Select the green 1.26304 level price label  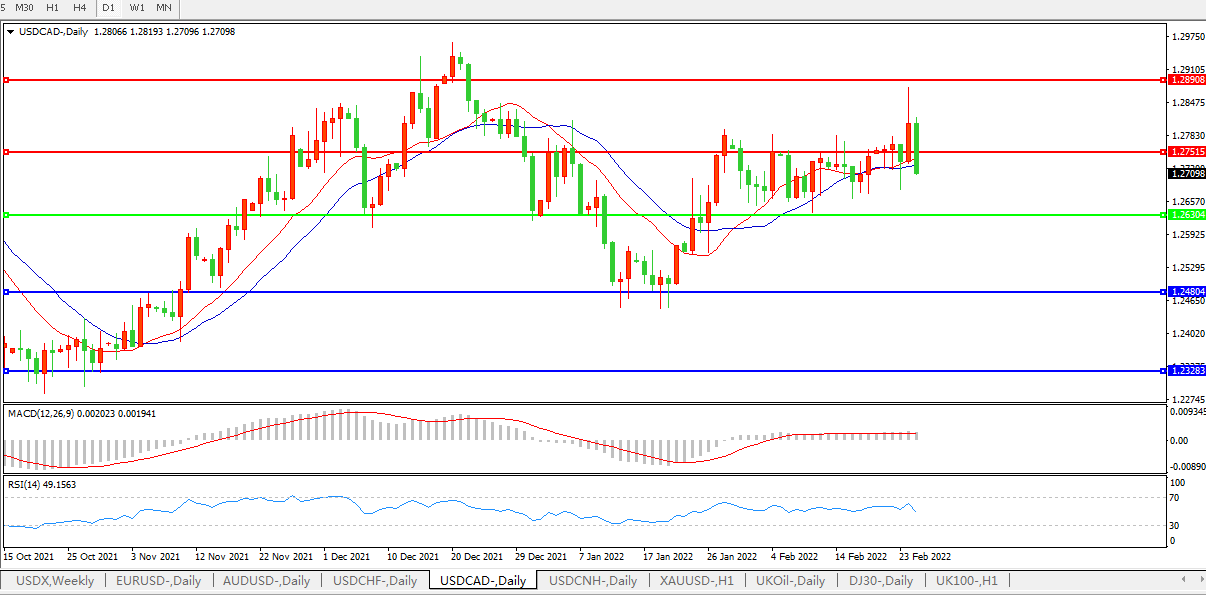coord(1186,215)
